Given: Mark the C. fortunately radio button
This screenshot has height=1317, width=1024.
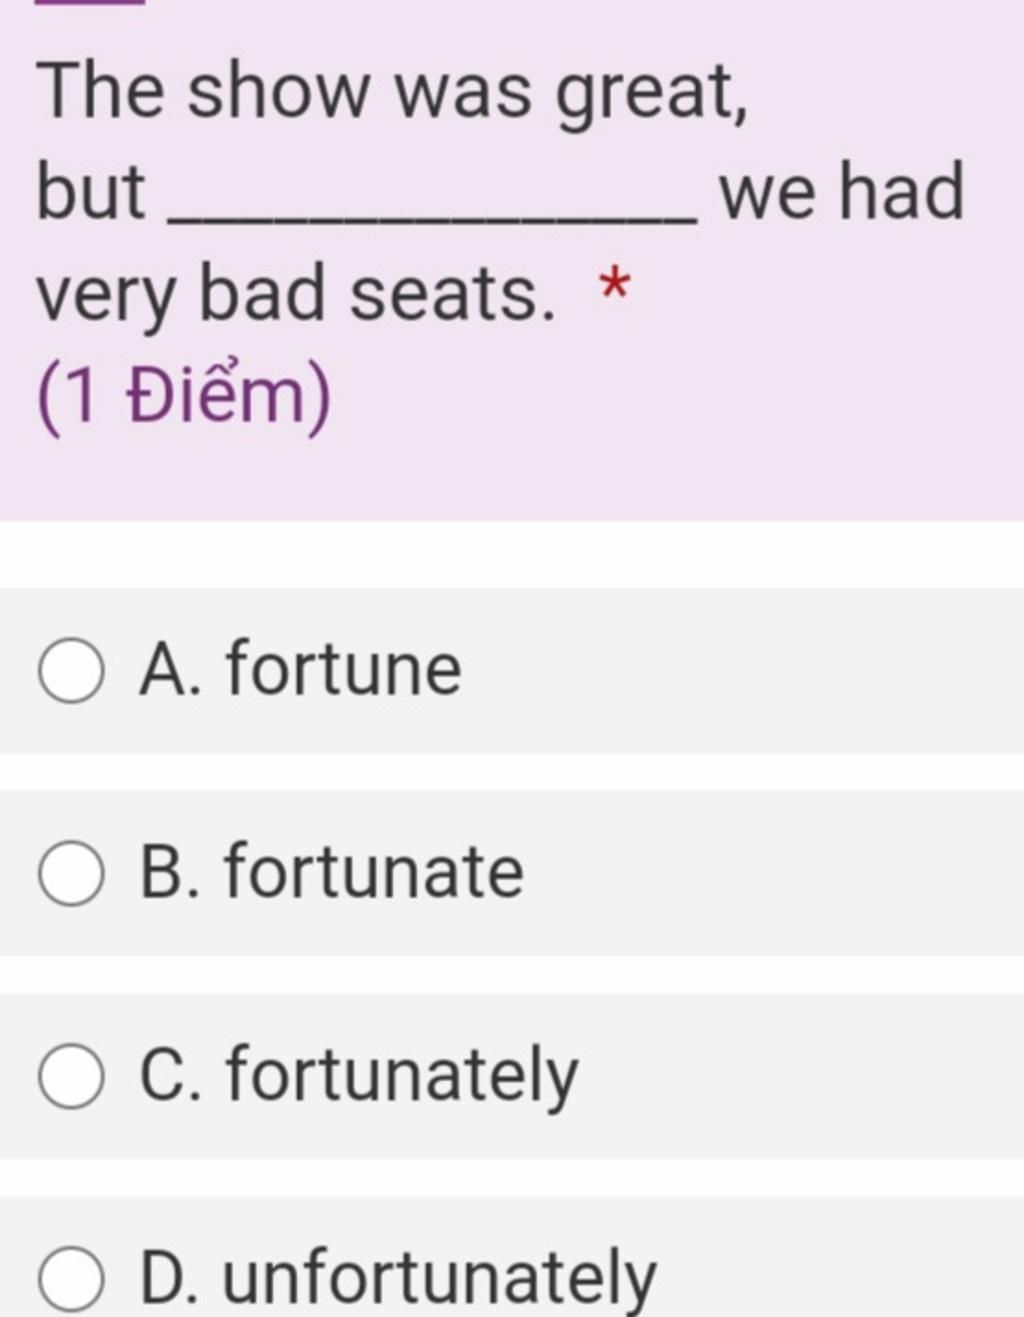Looking at the screenshot, I should 70,1077.
